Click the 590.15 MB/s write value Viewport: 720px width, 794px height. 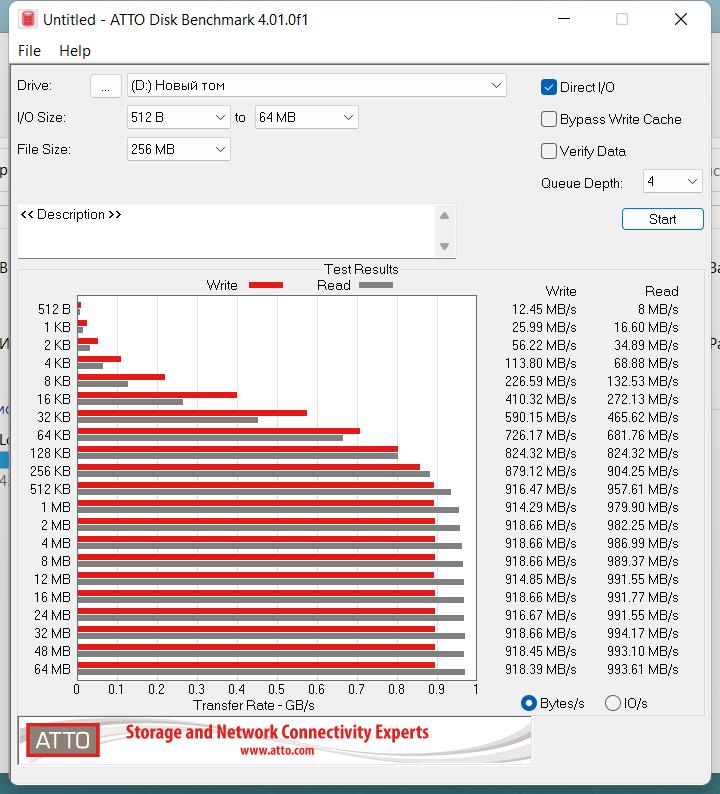point(541,417)
